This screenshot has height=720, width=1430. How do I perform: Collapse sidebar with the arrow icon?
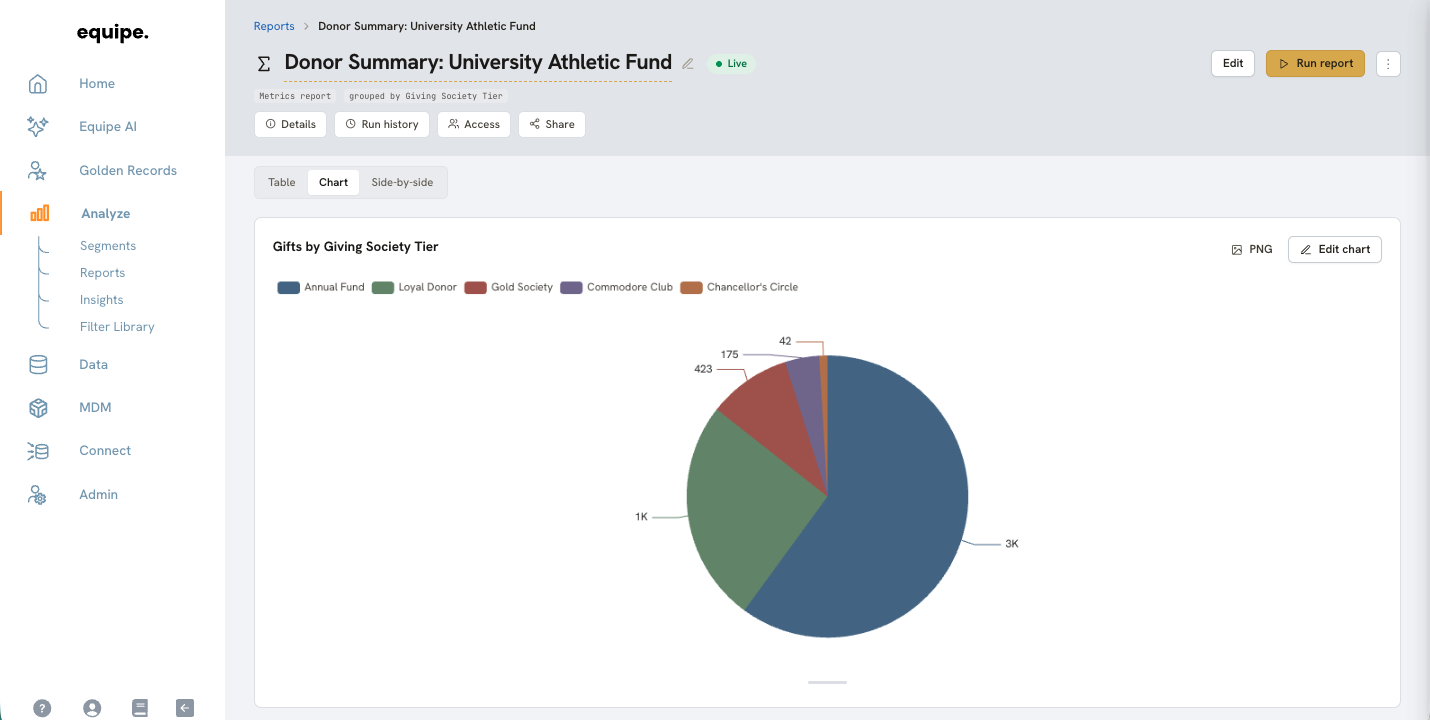pos(185,708)
